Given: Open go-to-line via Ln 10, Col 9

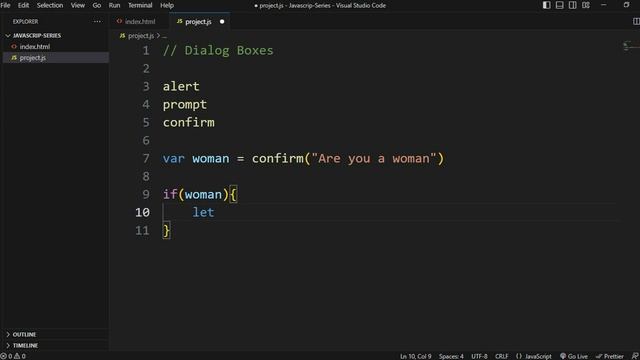Looking at the screenshot, I should (416, 356).
